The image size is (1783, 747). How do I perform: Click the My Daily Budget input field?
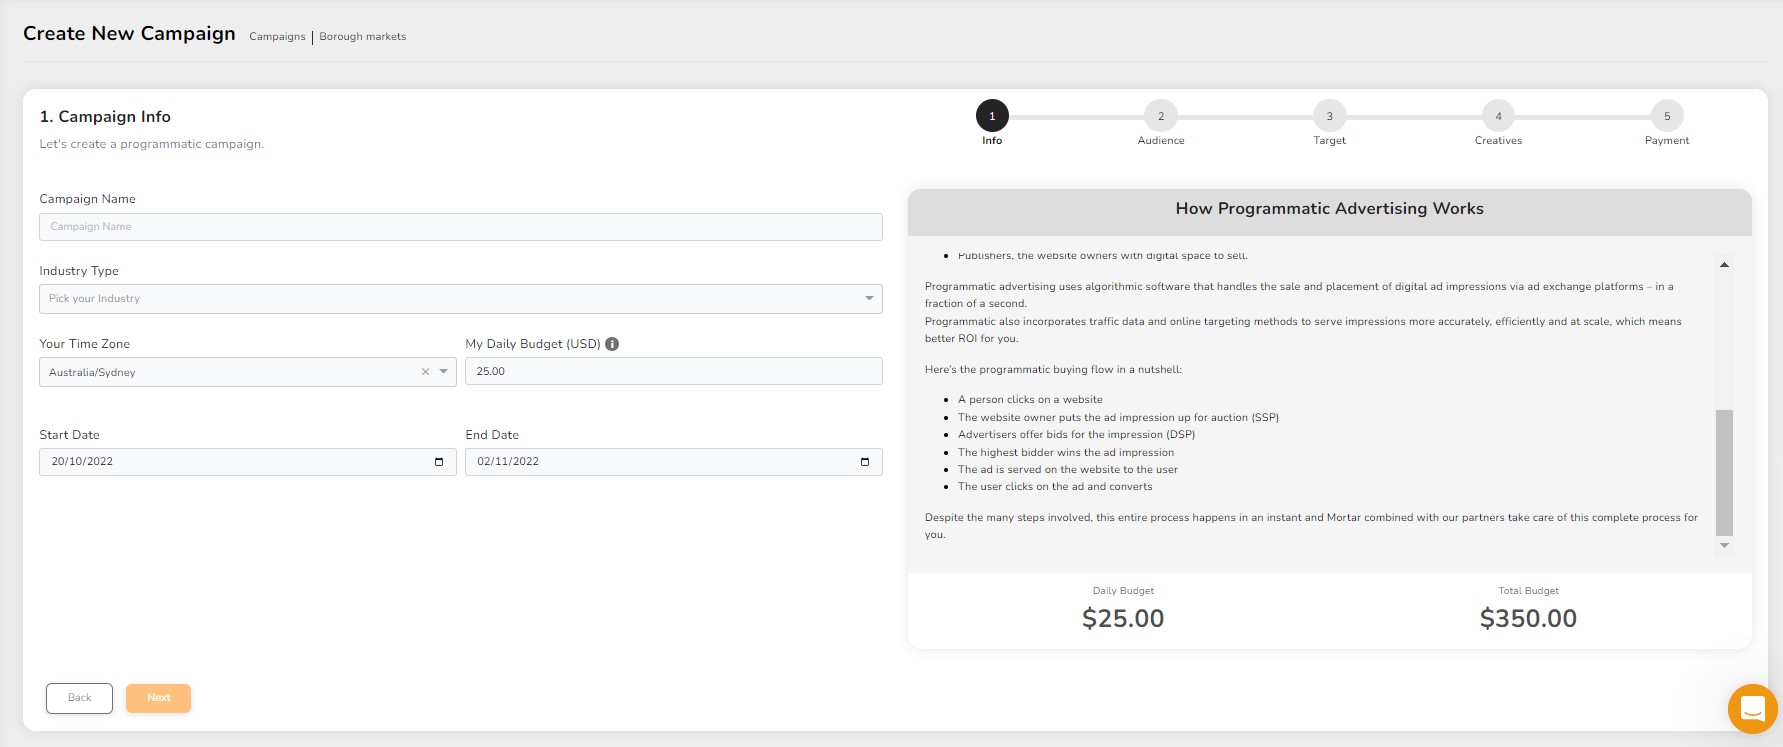coord(673,371)
